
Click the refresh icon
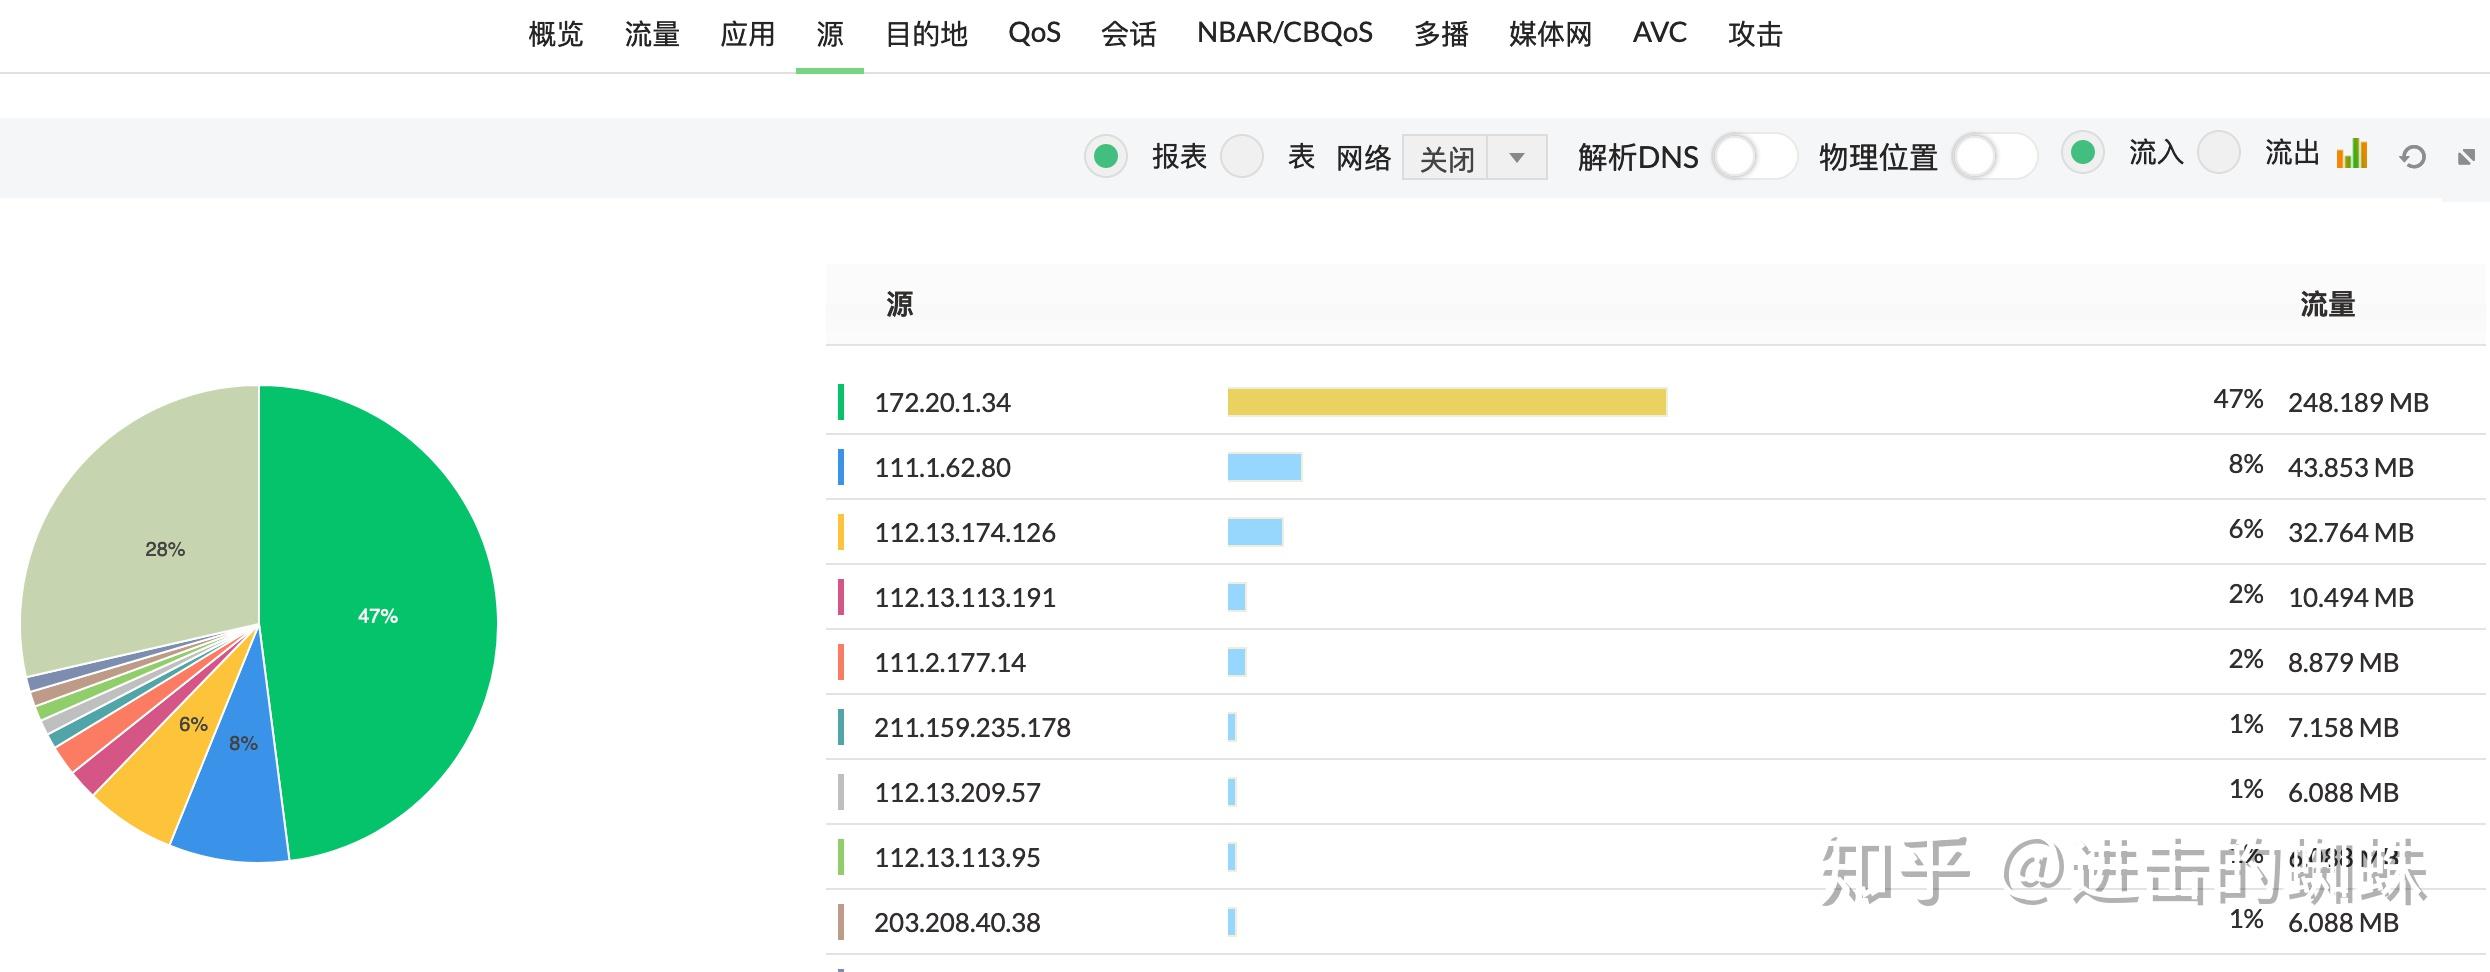2412,157
